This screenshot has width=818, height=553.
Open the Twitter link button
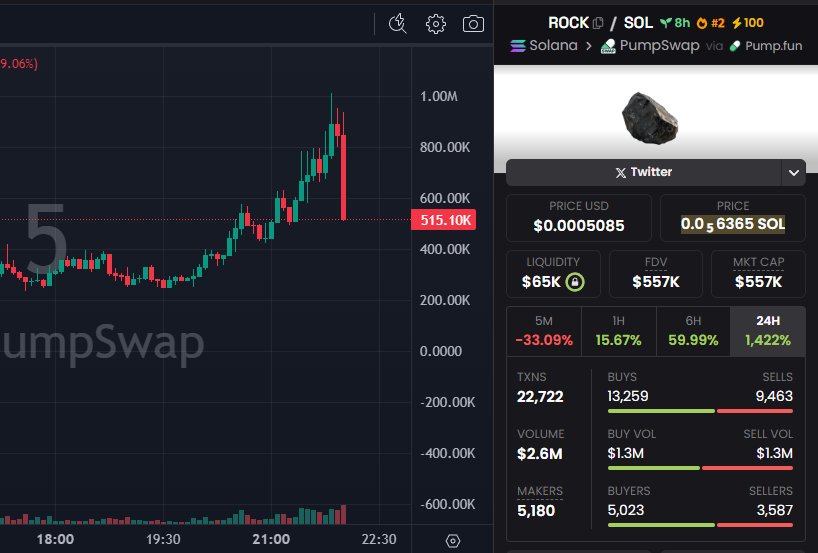(x=642, y=172)
